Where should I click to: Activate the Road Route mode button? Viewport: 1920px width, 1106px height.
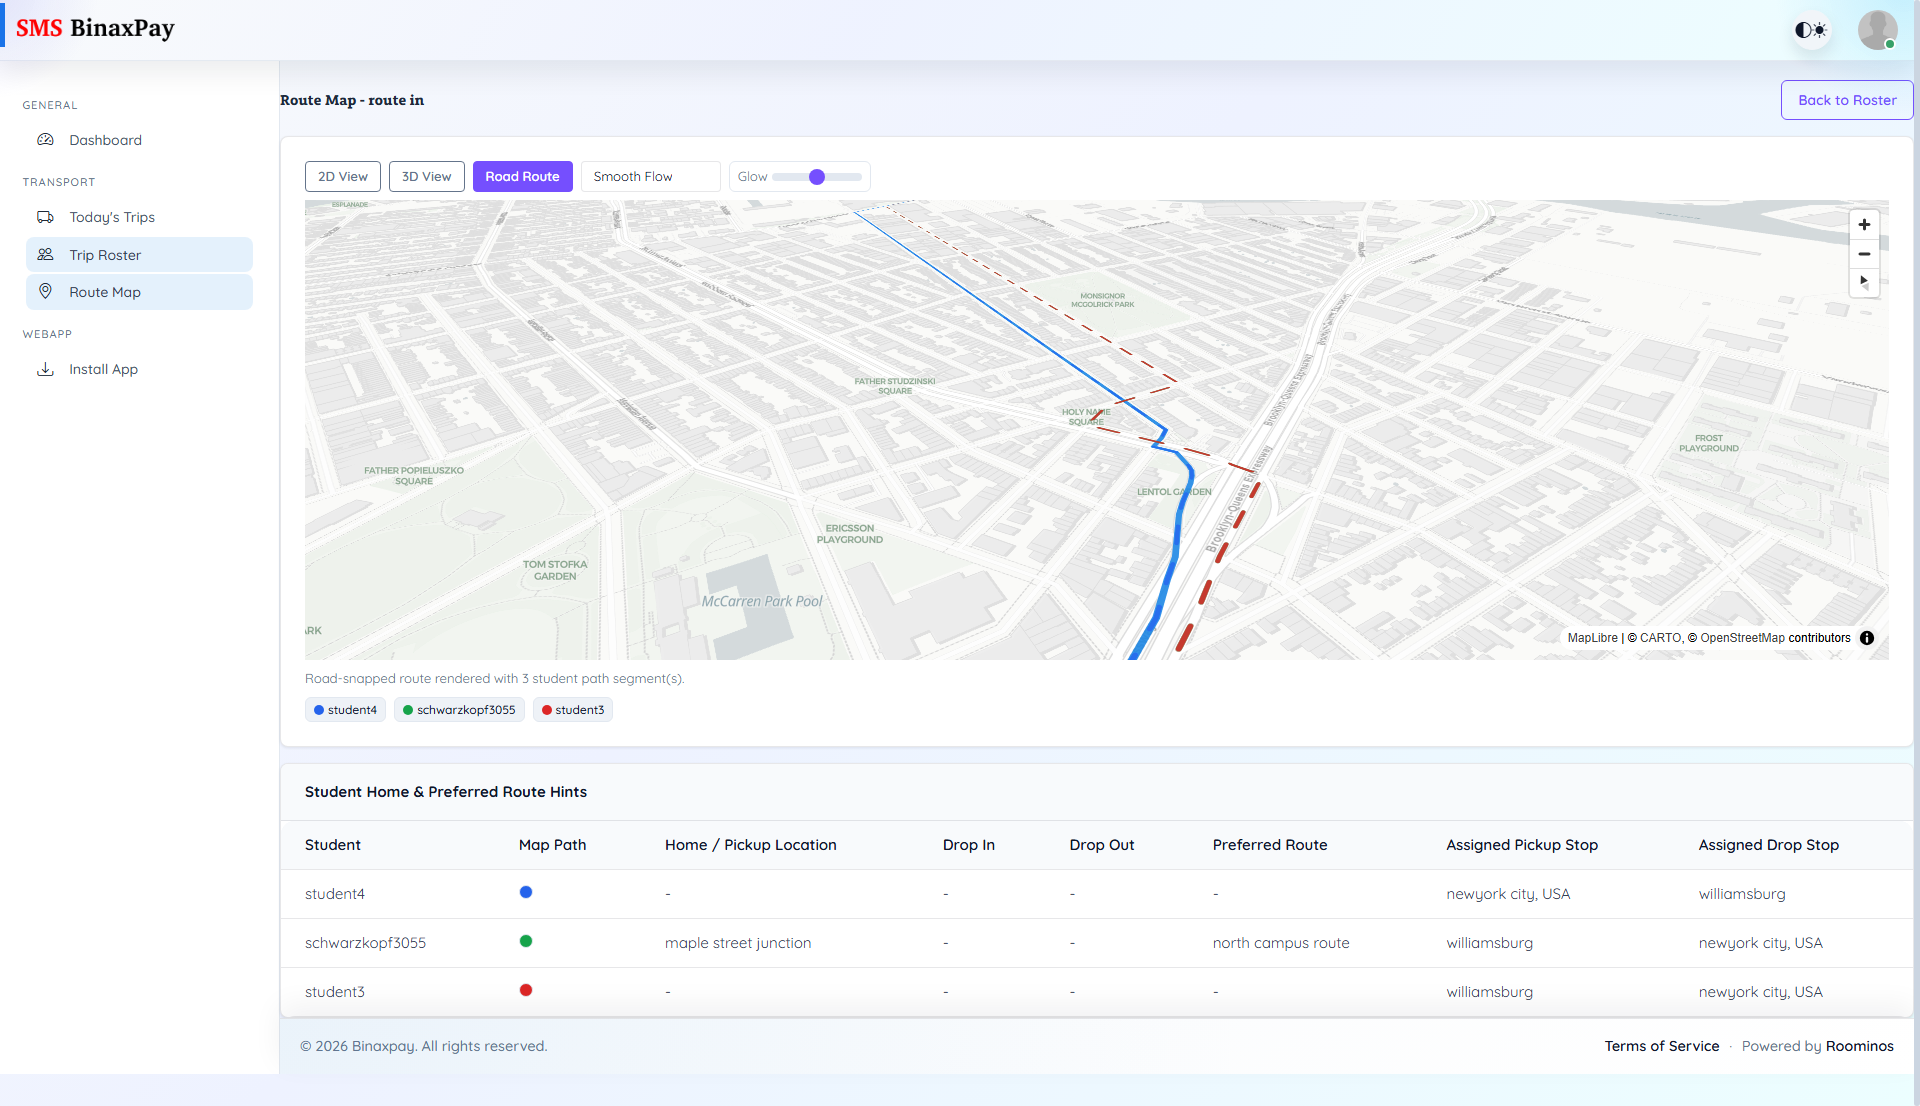click(x=522, y=176)
